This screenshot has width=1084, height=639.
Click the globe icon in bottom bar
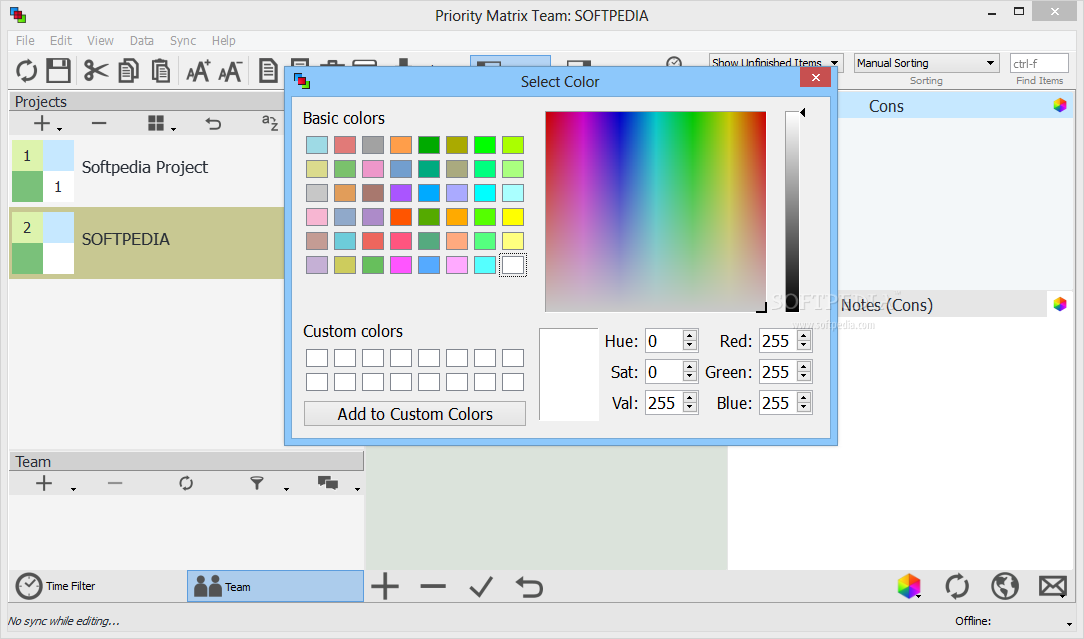coord(1004,586)
